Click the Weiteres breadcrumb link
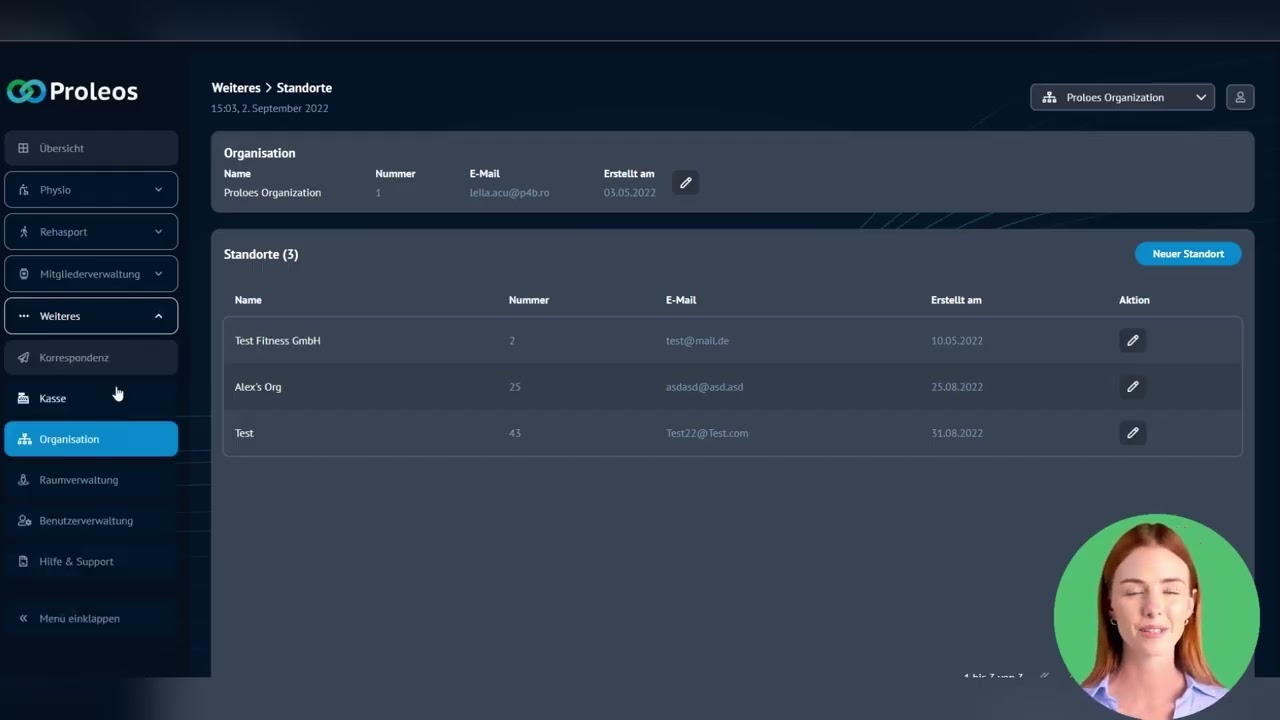The width and height of the screenshot is (1280, 720). [236, 88]
